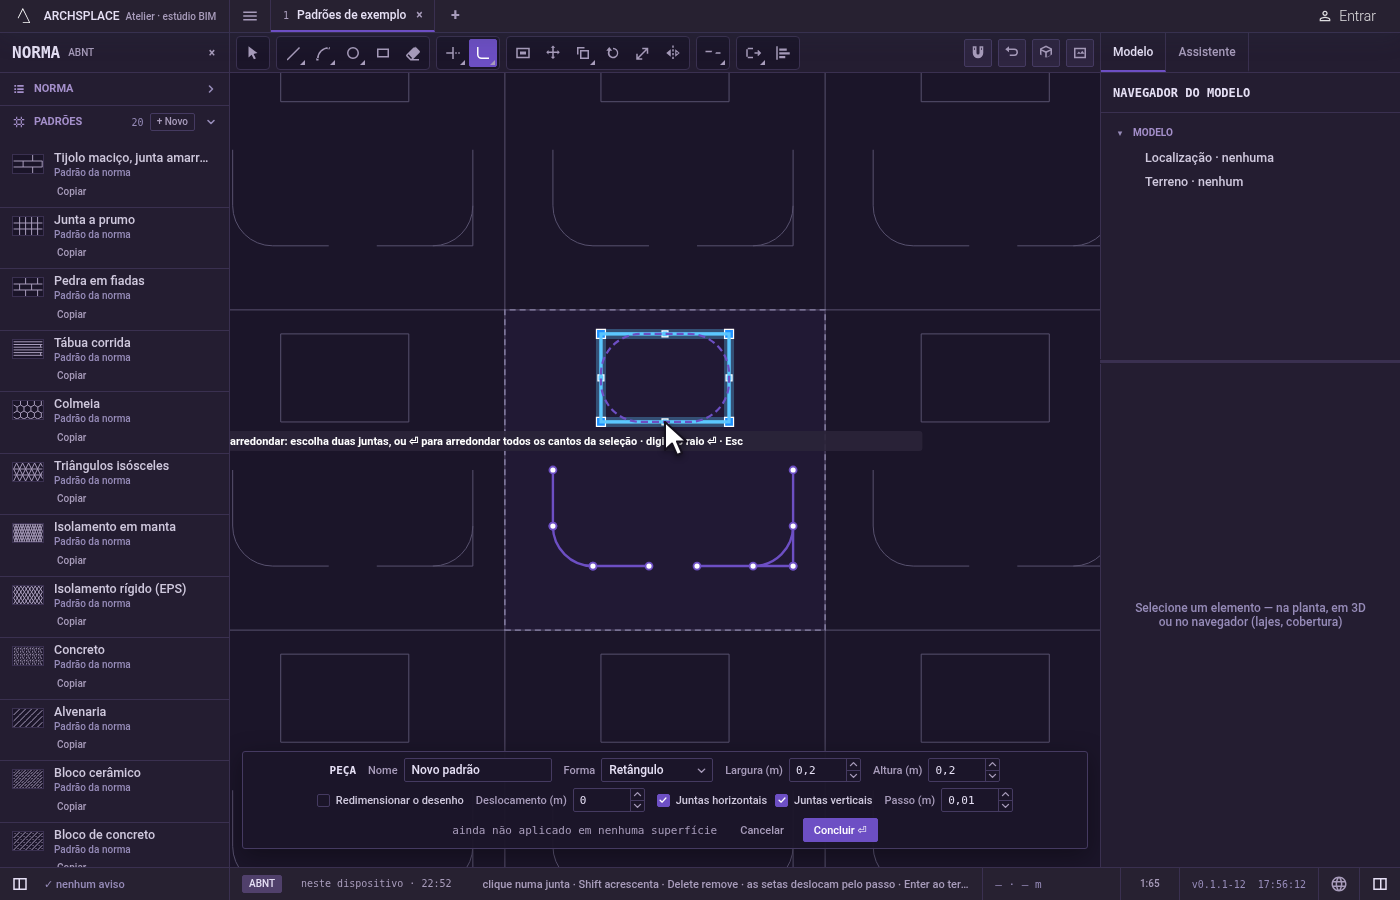Viewport: 1400px width, 900px height.
Task: Uncheck Juntas verticais checkbox
Action: [x=781, y=800]
